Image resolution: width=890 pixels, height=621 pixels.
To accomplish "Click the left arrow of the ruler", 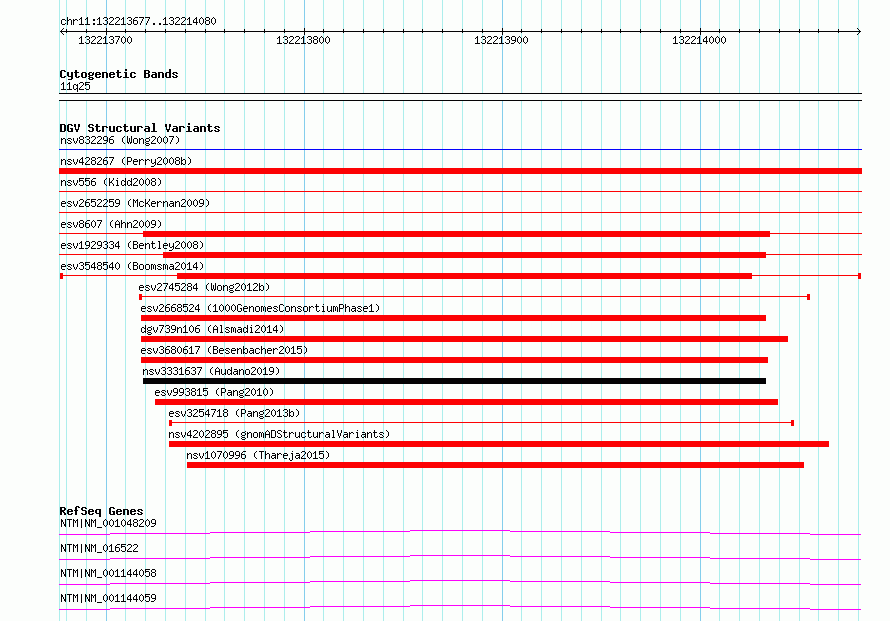I will 62,31.
